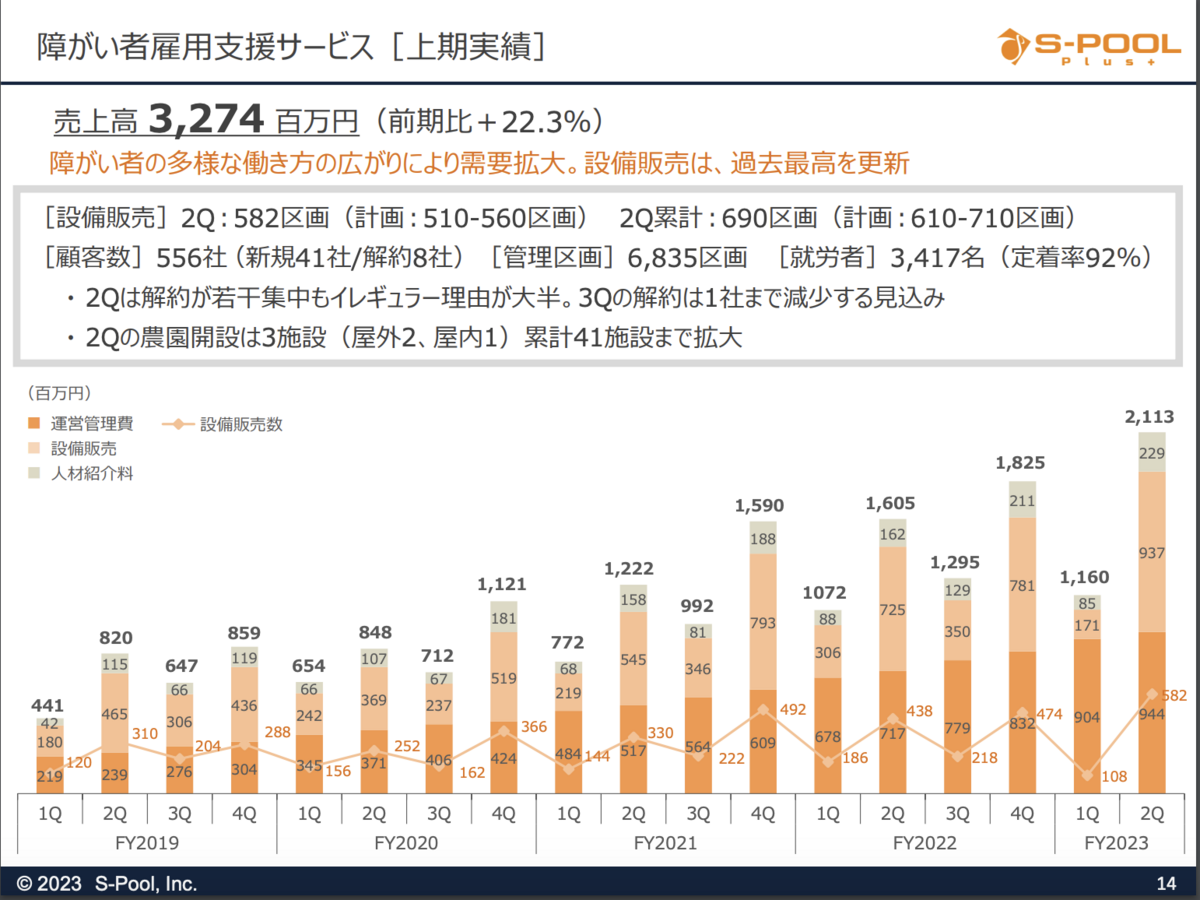
Task: Click the (百万円) unit label
Action: pyautogui.click(x=59, y=393)
